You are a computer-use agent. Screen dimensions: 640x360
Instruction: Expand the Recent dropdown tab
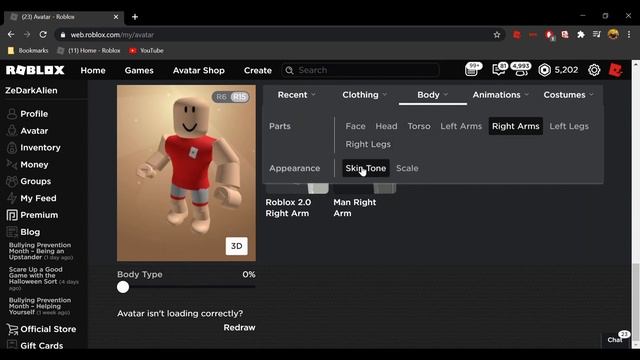point(296,95)
